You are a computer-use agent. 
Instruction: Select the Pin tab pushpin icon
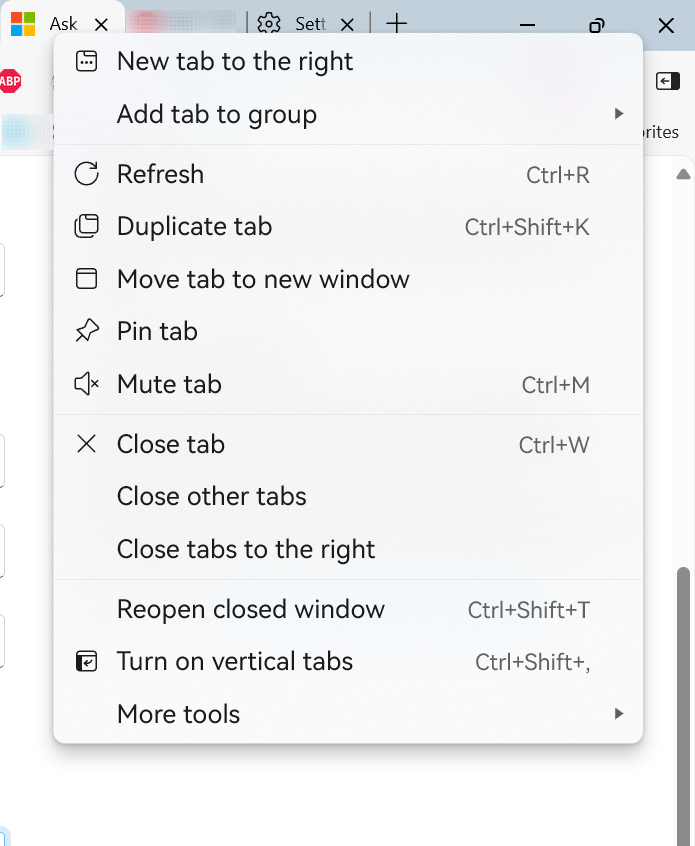(x=86, y=331)
